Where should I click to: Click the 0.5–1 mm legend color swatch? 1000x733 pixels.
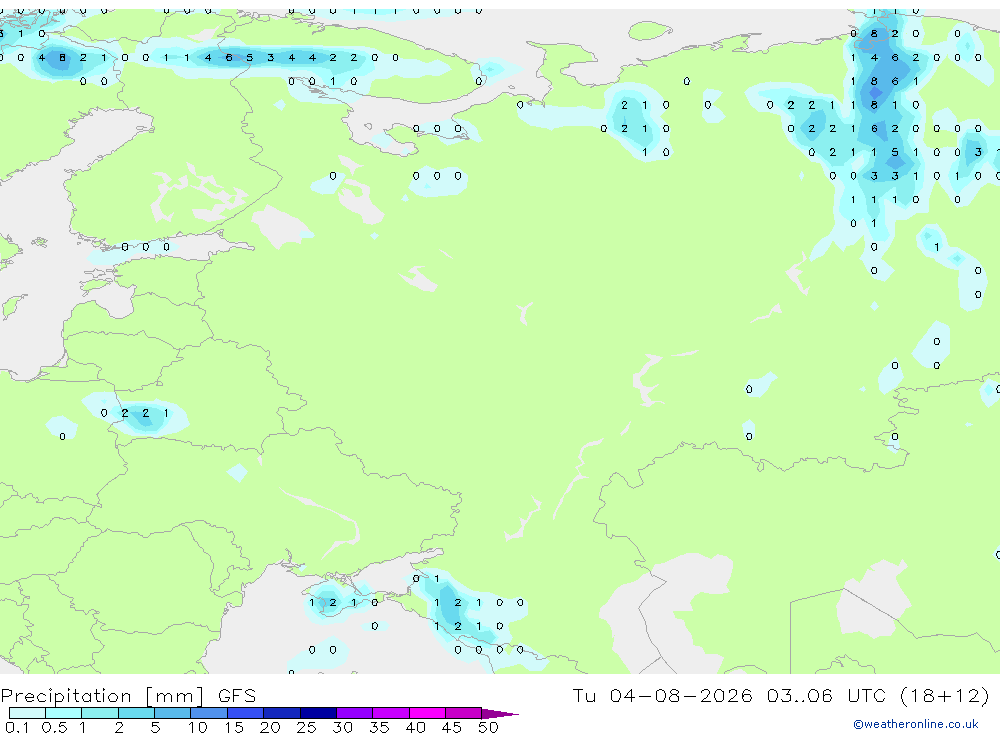coord(63,713)
